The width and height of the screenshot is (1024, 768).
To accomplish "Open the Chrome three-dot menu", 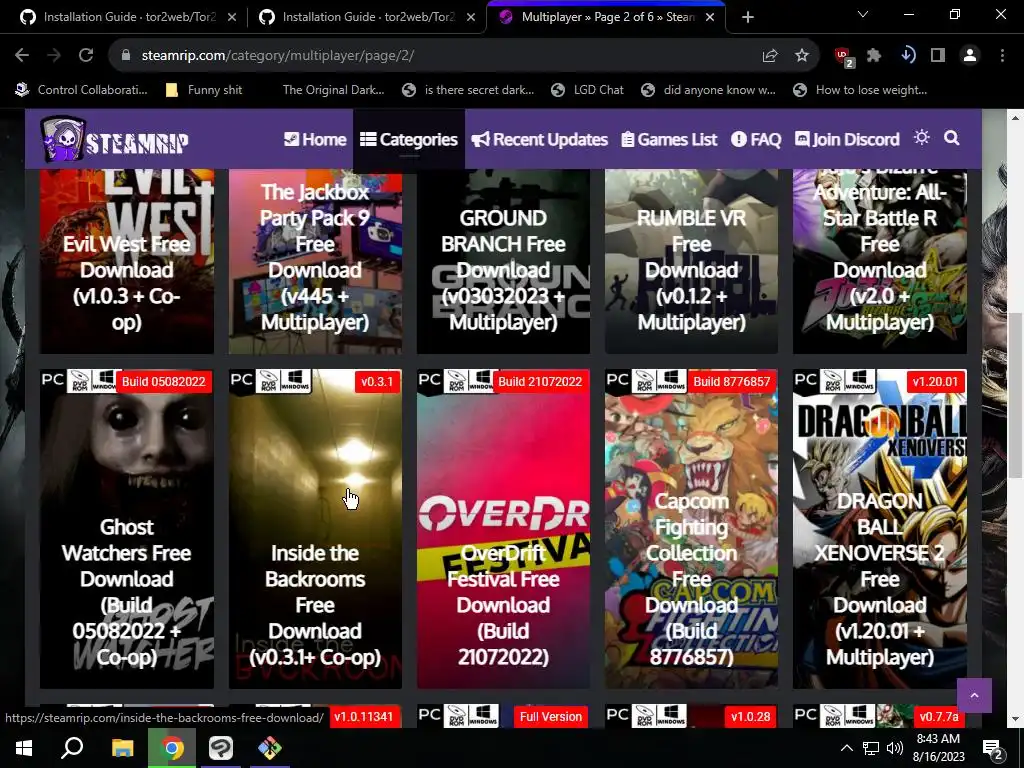I will pos(1002,56).
